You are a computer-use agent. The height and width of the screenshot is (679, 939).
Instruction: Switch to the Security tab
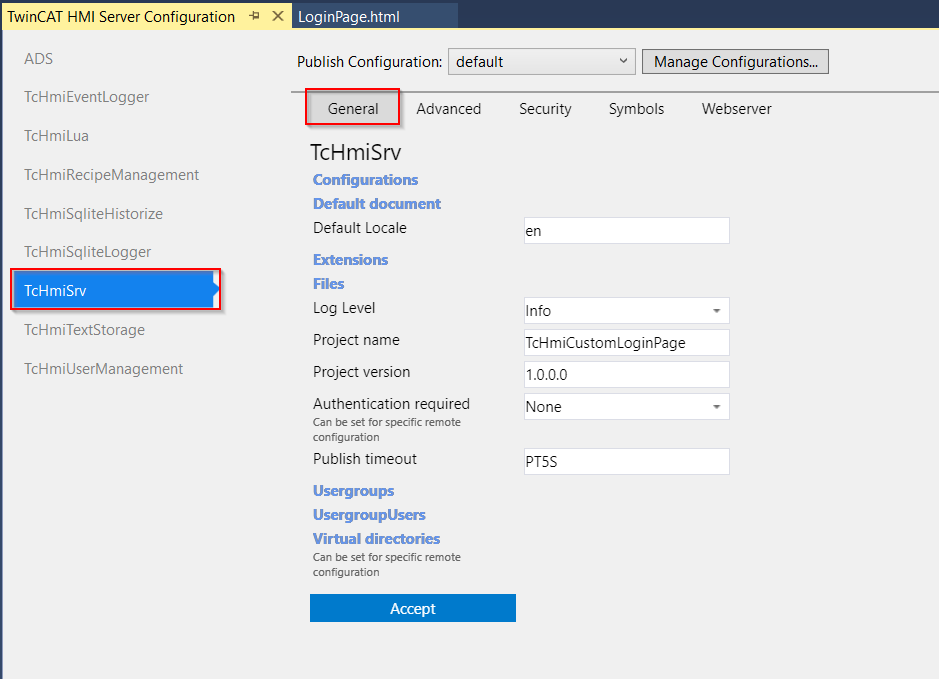tap(545, 109)
